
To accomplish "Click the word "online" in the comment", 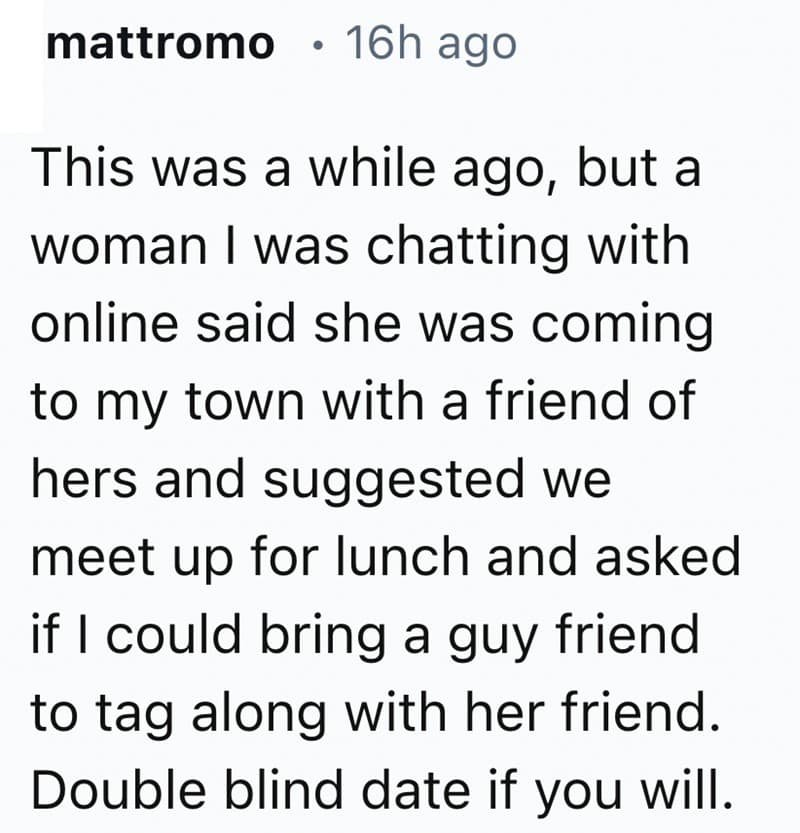I will (x=105, y=324).
